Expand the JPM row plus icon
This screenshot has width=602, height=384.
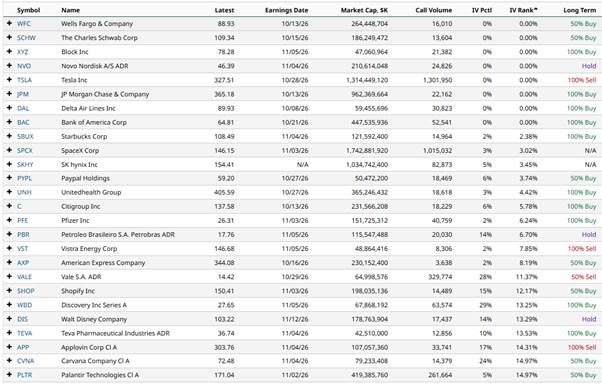click(x=9, y=94)
